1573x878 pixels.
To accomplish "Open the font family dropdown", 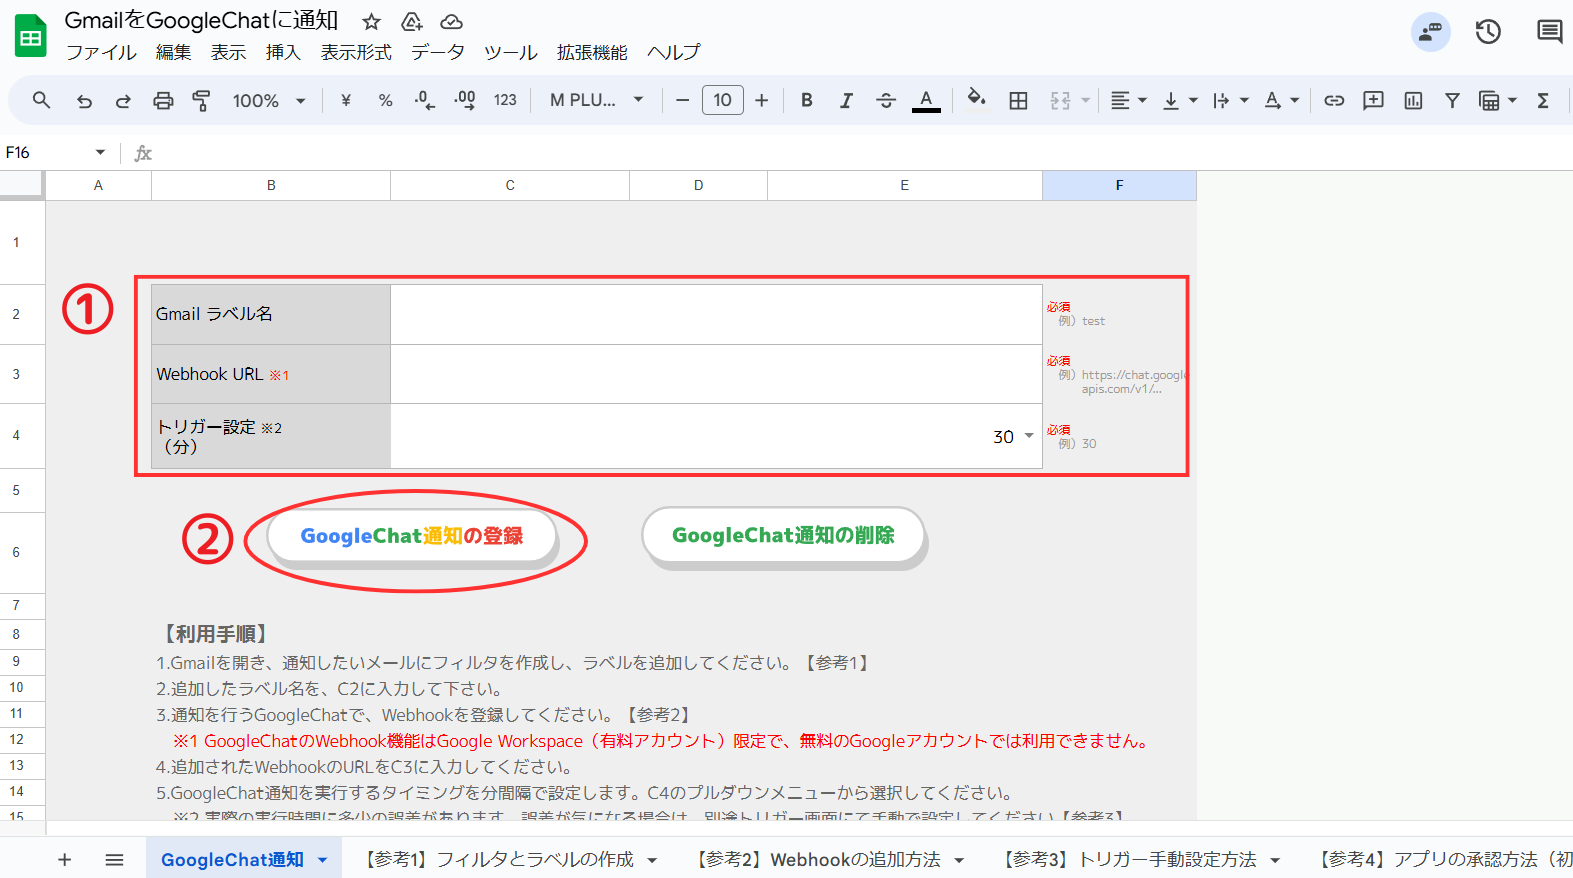I will 596,100.
